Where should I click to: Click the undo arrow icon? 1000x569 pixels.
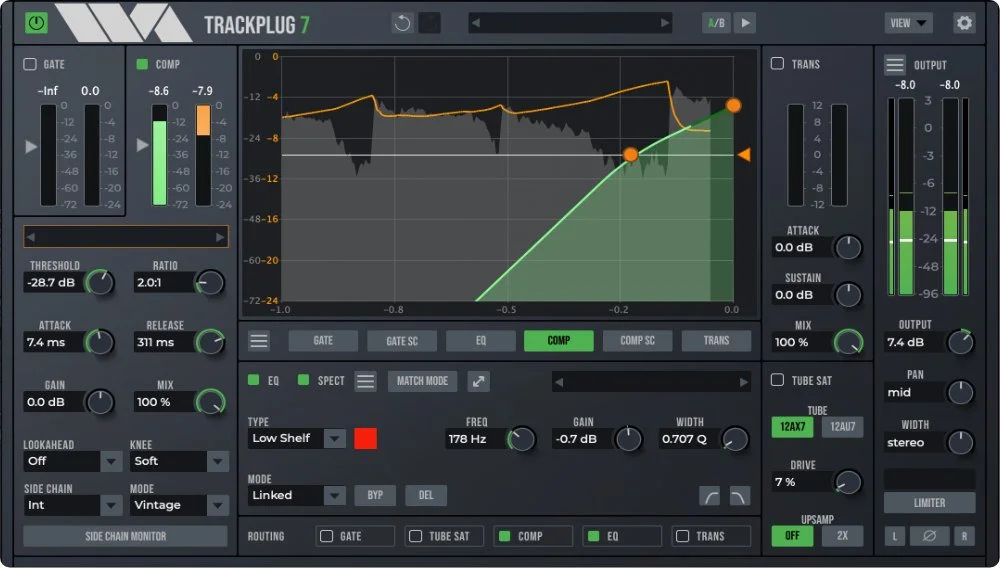click(x=402, y=24)
